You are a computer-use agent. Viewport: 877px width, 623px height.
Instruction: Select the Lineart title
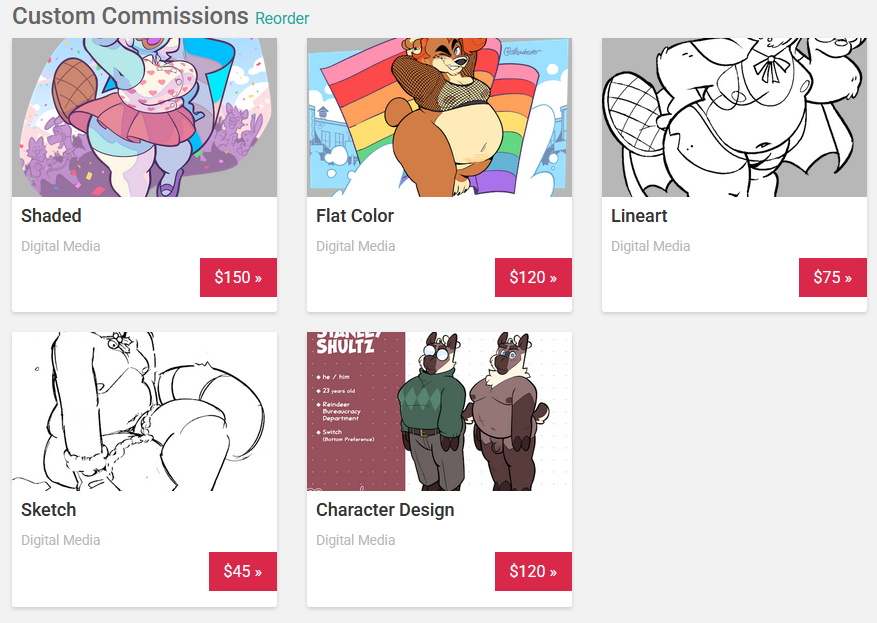click(639, 216)
